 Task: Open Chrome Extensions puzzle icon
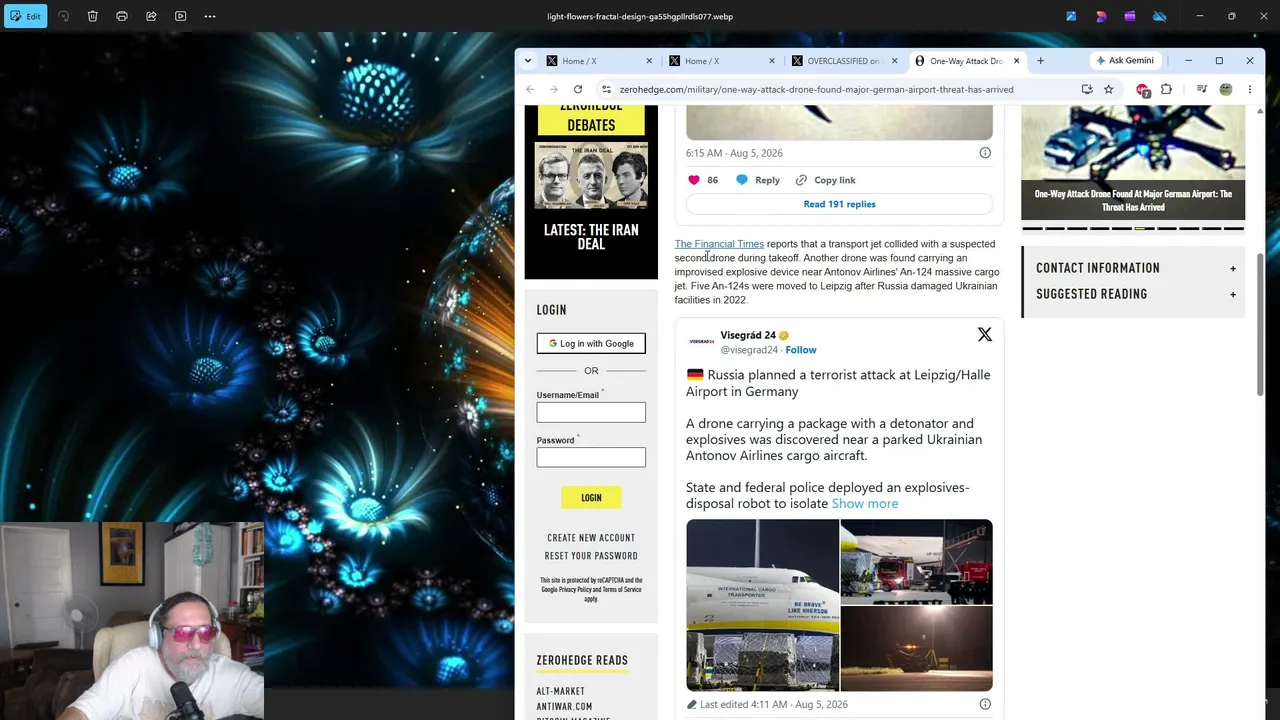(1166, 89)
